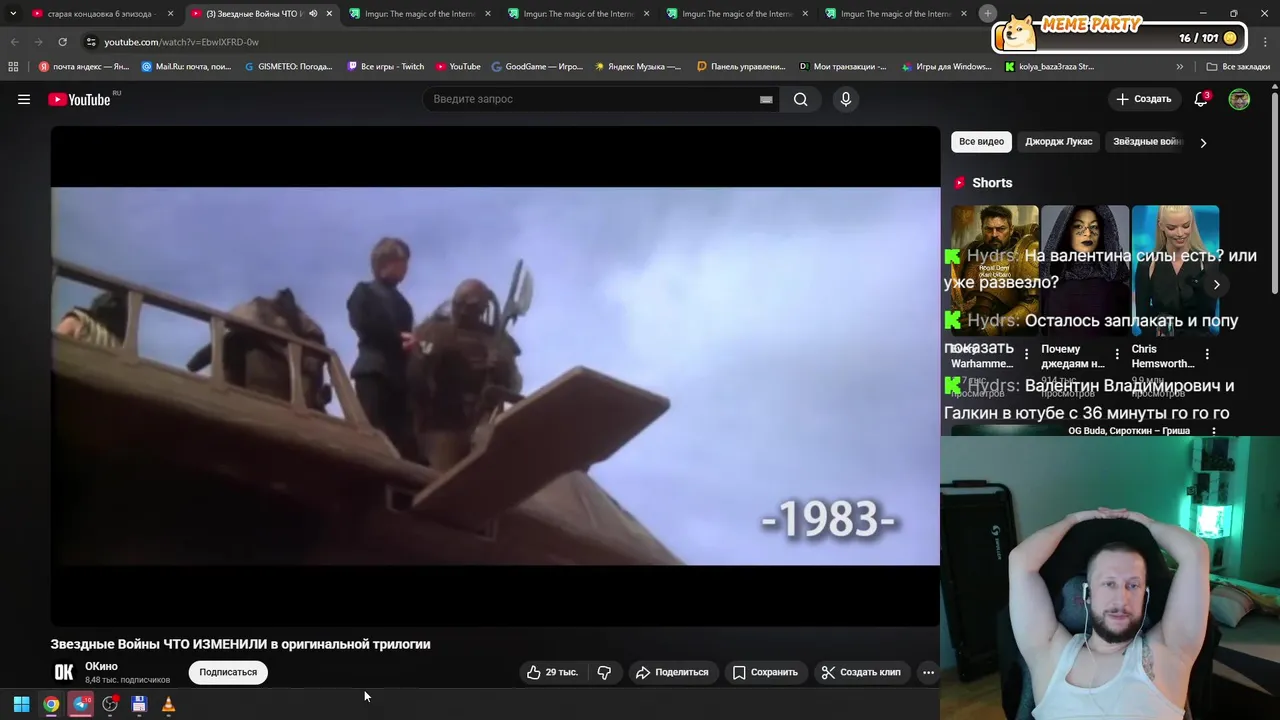Open YouTube notifications bell
This screenshot has width=1280, height=720.
click(1201, 99)
